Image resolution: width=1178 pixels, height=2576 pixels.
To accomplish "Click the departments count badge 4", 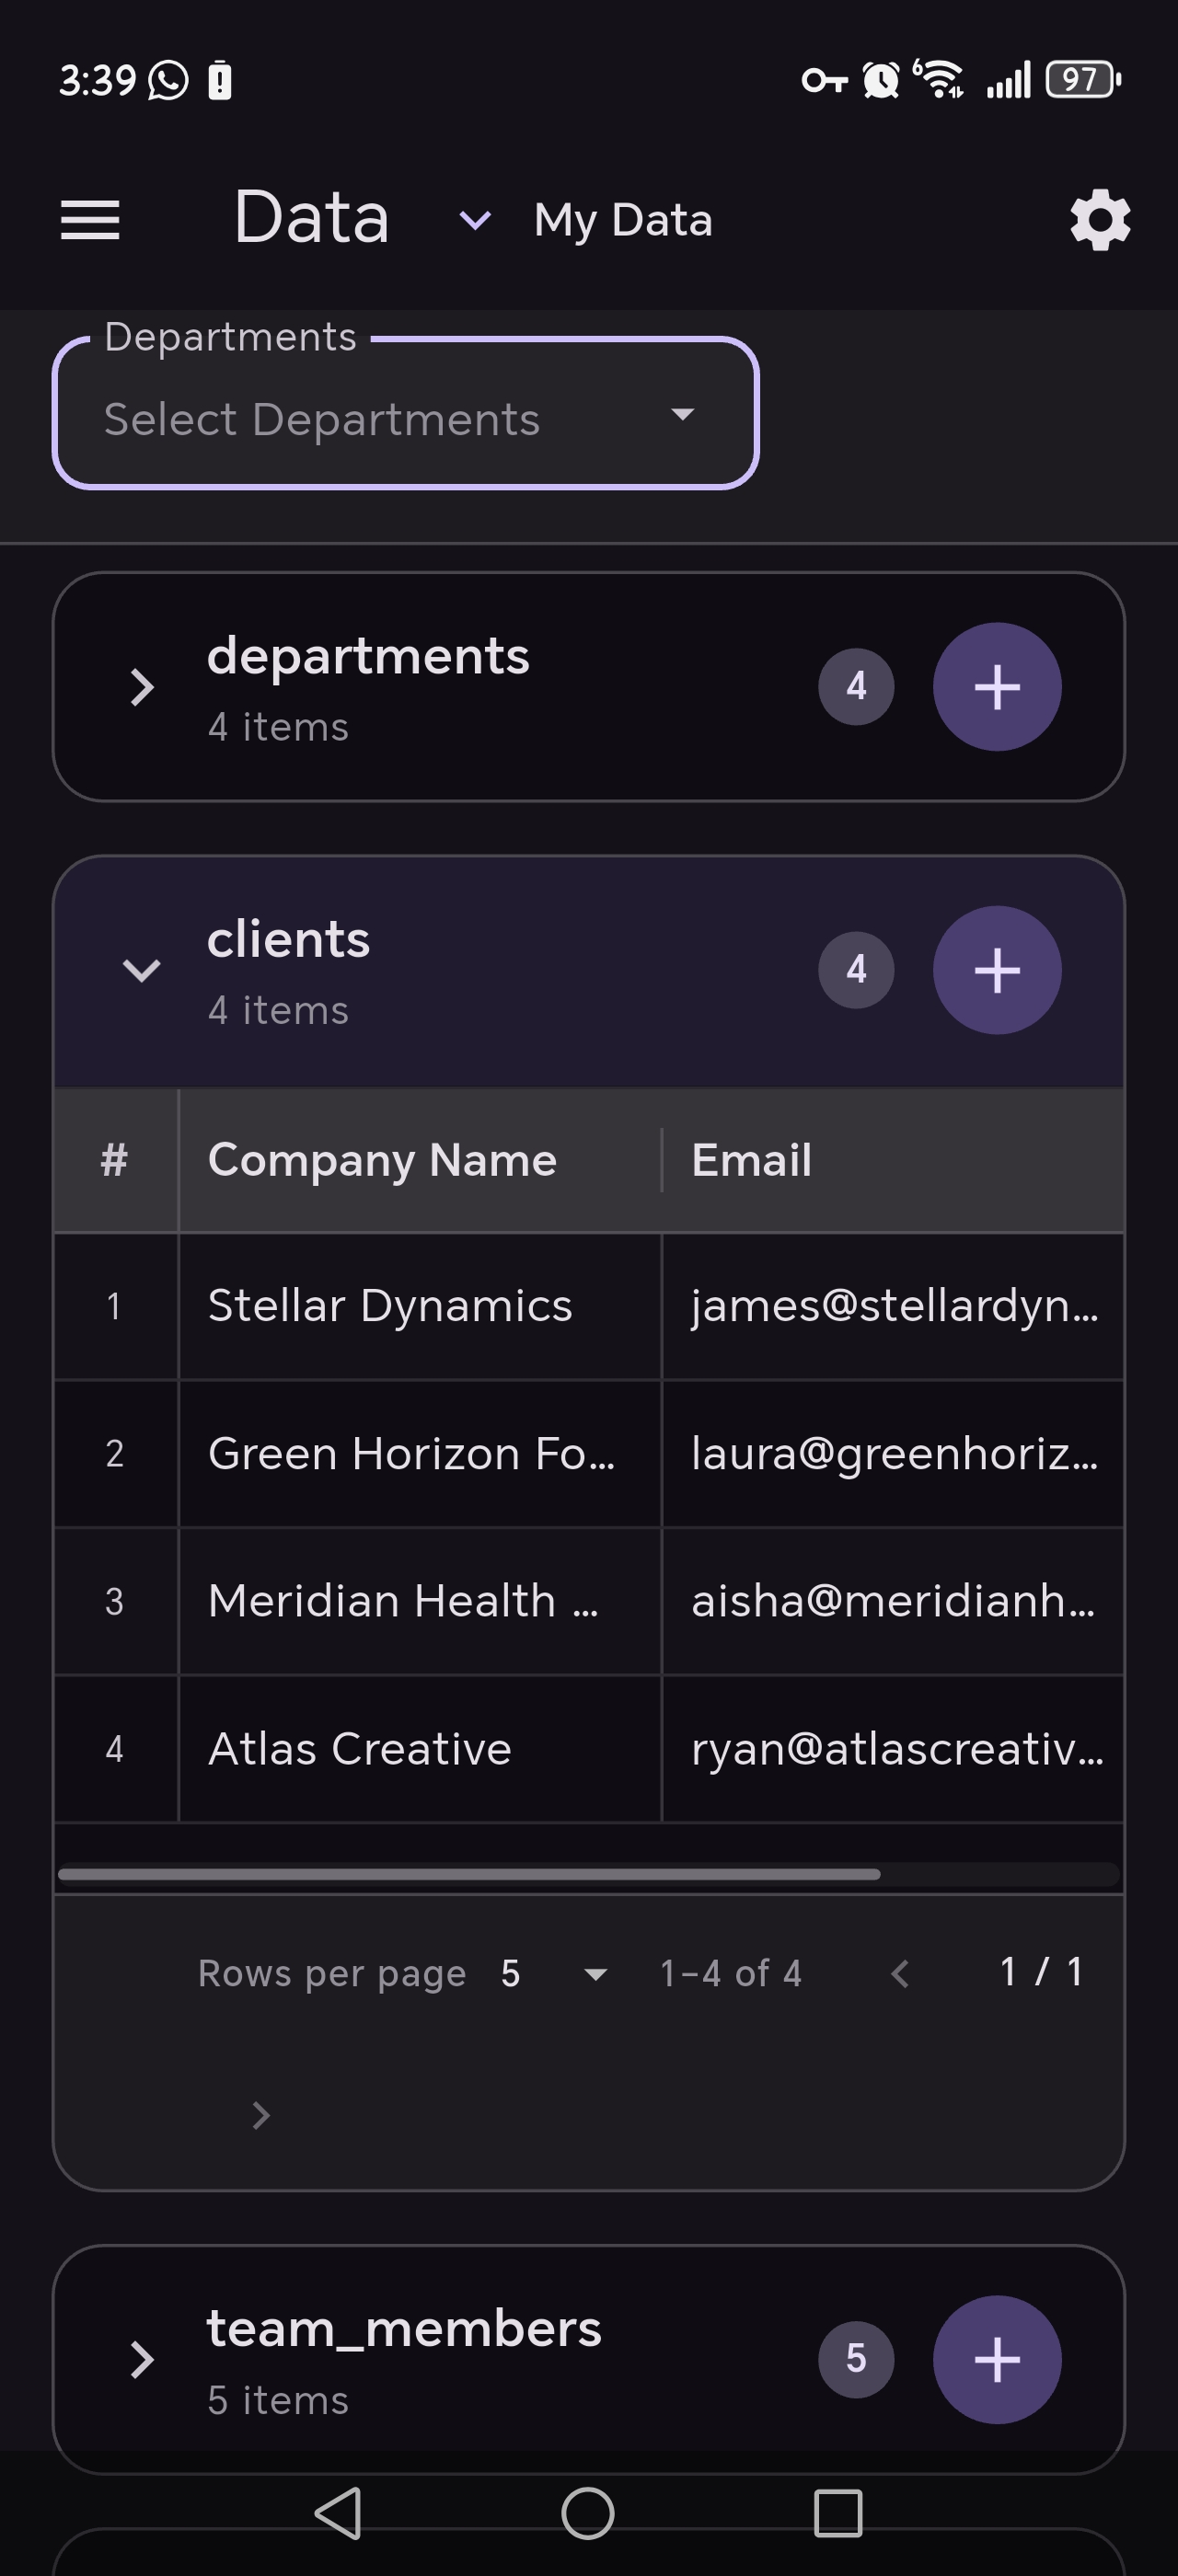I will (856, 687).
